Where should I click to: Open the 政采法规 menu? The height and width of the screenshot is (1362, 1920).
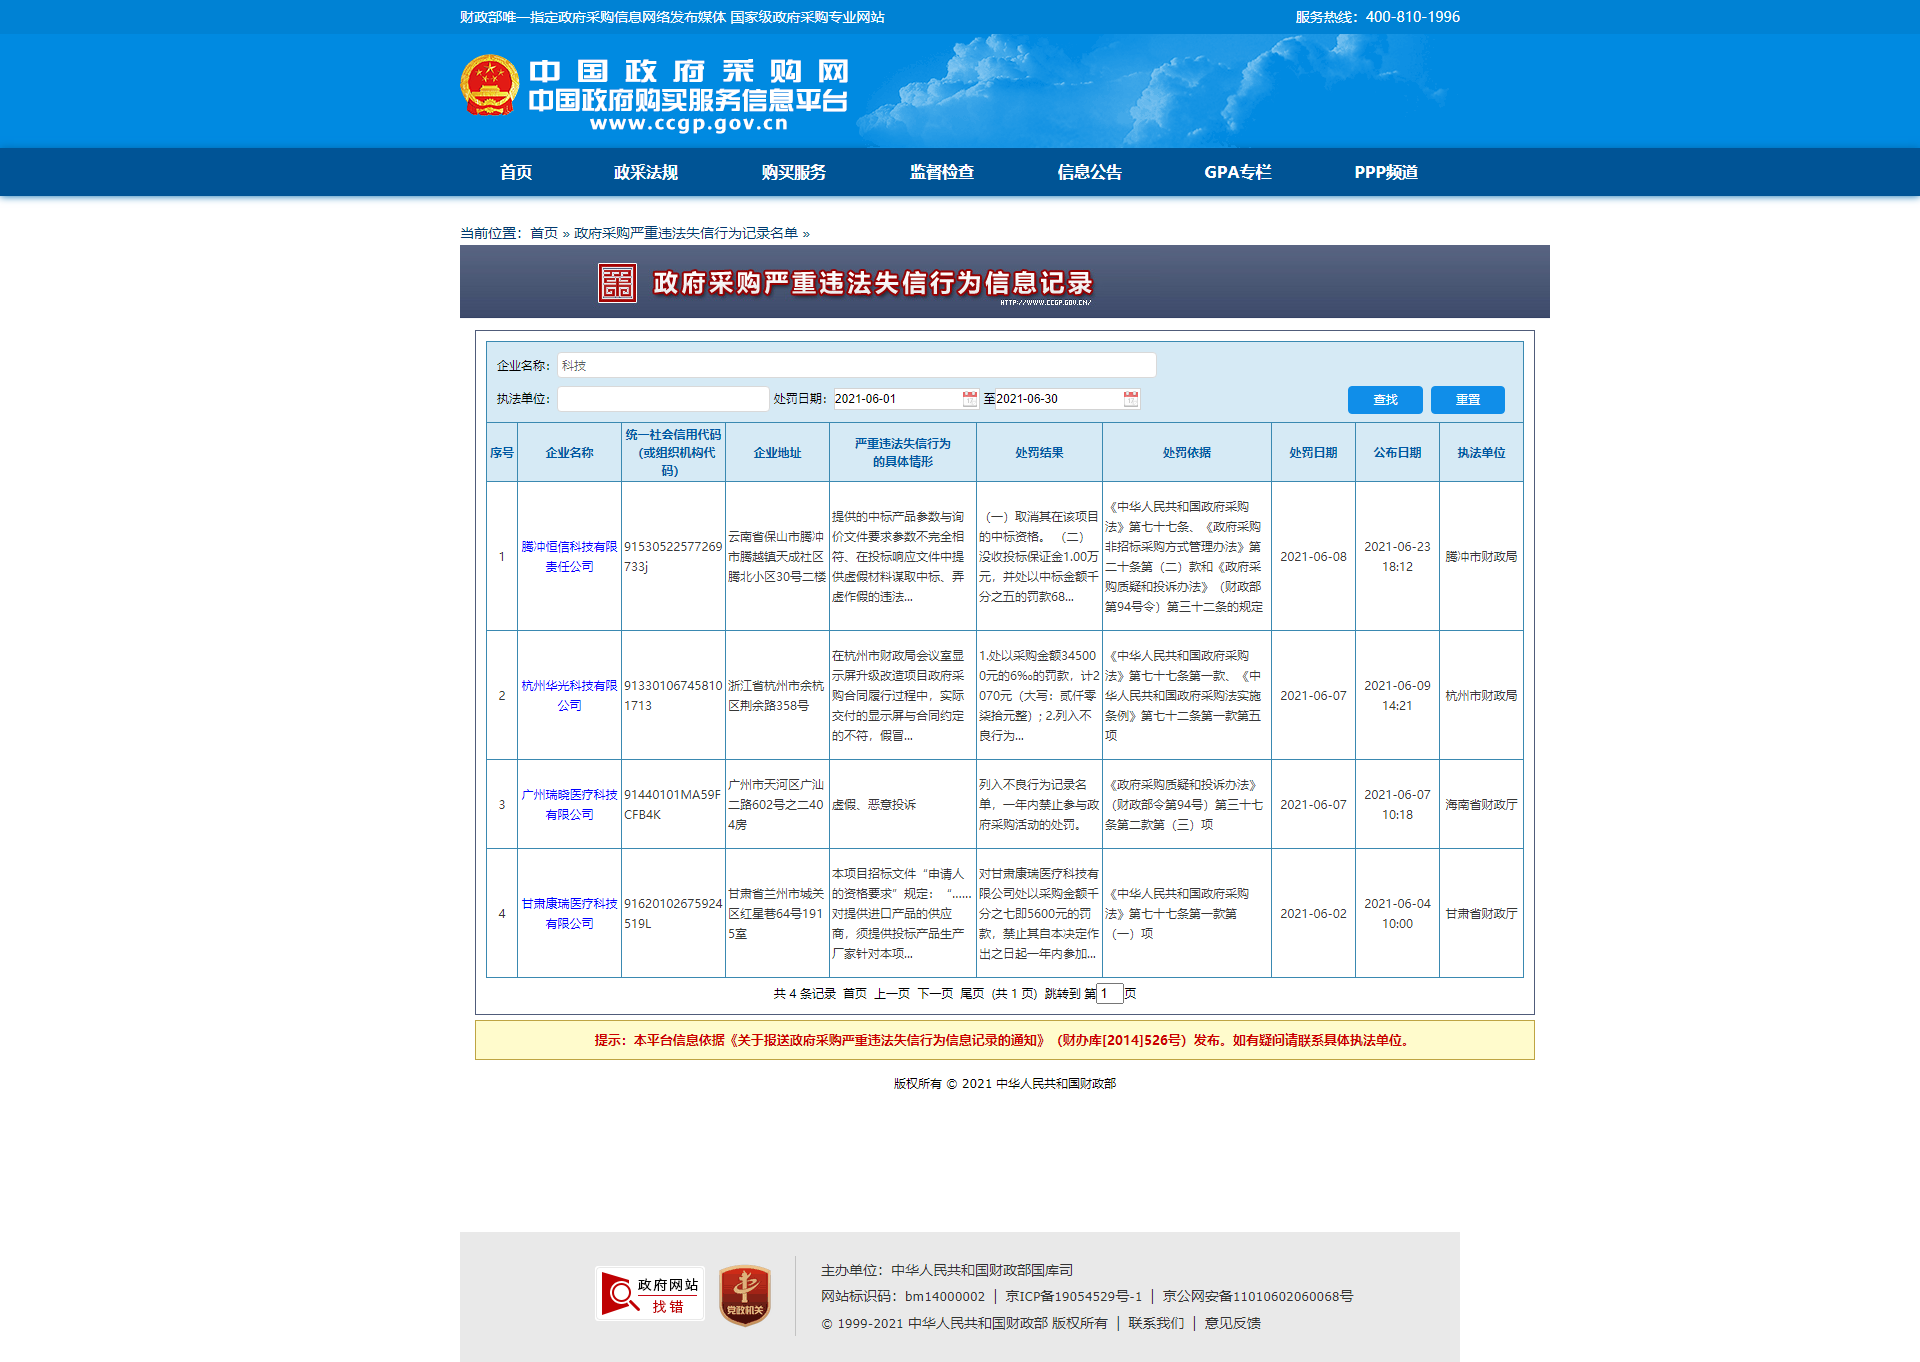[645, 172]
